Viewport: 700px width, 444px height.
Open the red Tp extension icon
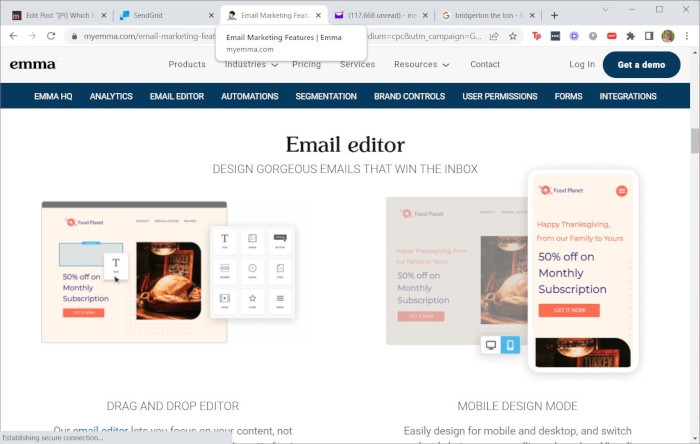pyautogui.click(x=536, y=36)
